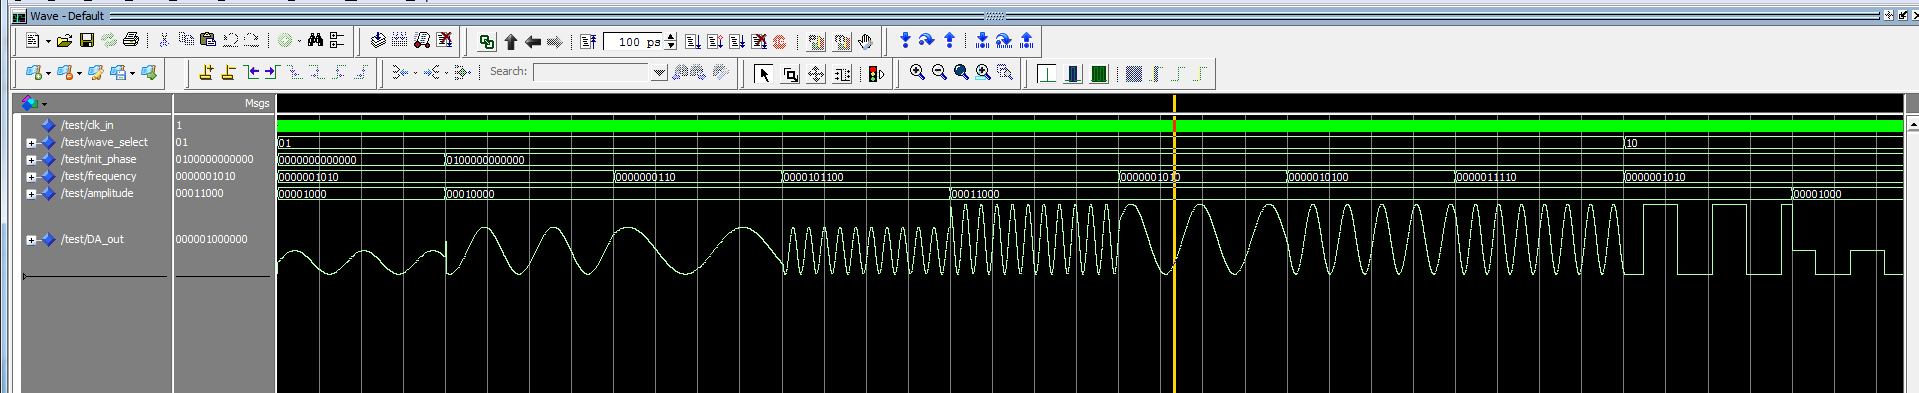Open the Search field dropdown arrow

point(659,72)
